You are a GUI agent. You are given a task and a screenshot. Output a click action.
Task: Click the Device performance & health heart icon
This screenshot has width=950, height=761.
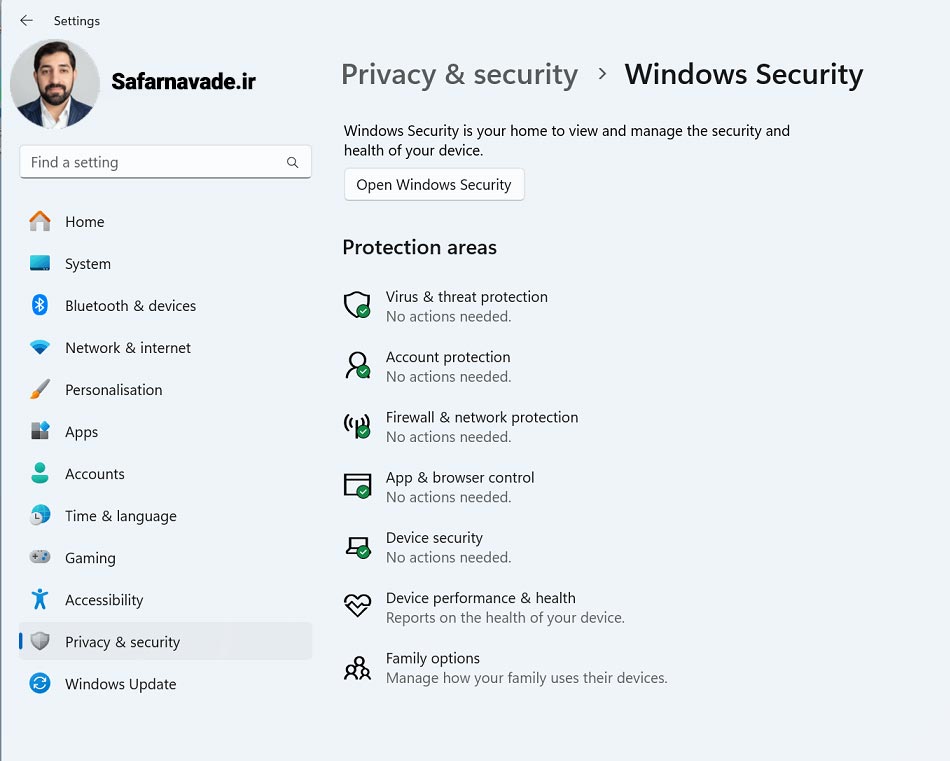point(357,606)
